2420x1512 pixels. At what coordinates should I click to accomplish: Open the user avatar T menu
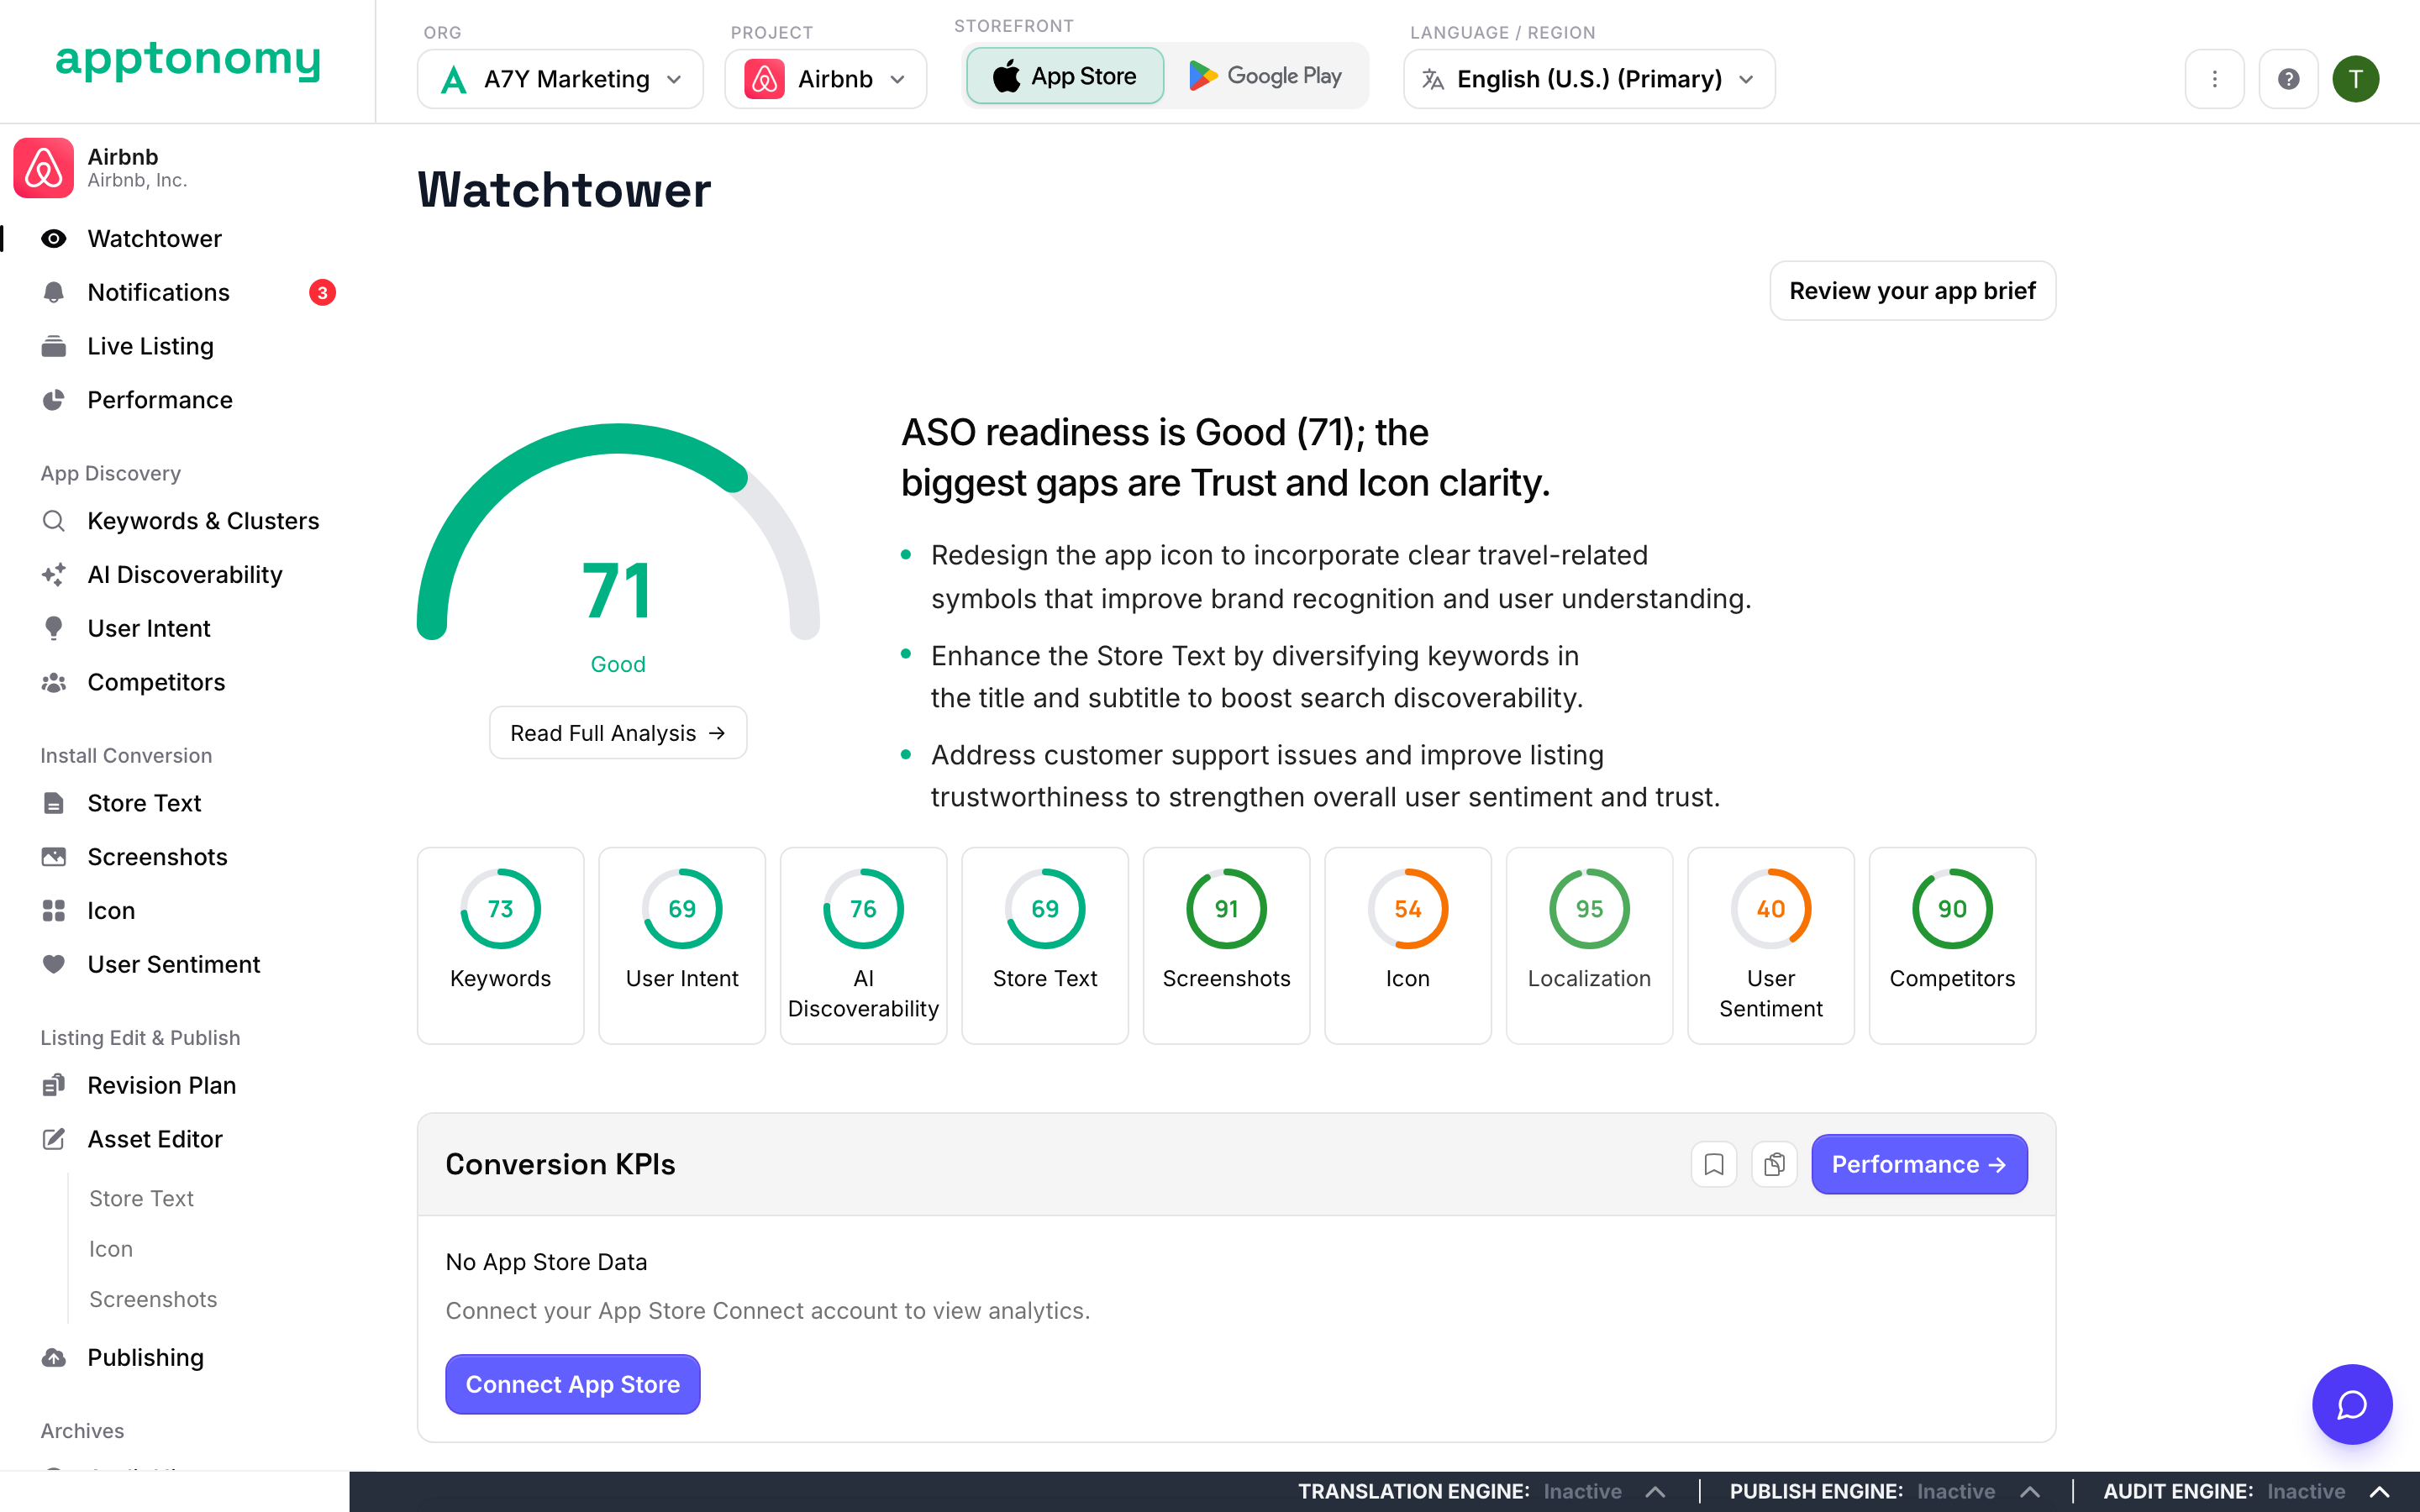click(x=2356, y=79)
